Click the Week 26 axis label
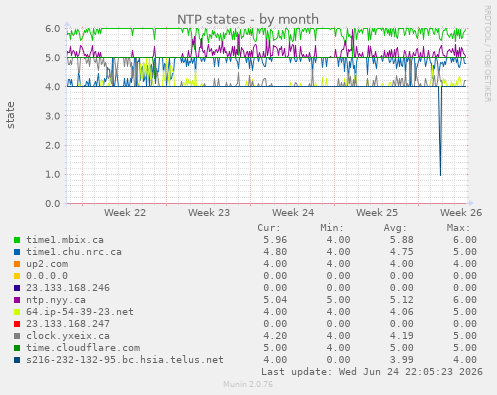 461,213
